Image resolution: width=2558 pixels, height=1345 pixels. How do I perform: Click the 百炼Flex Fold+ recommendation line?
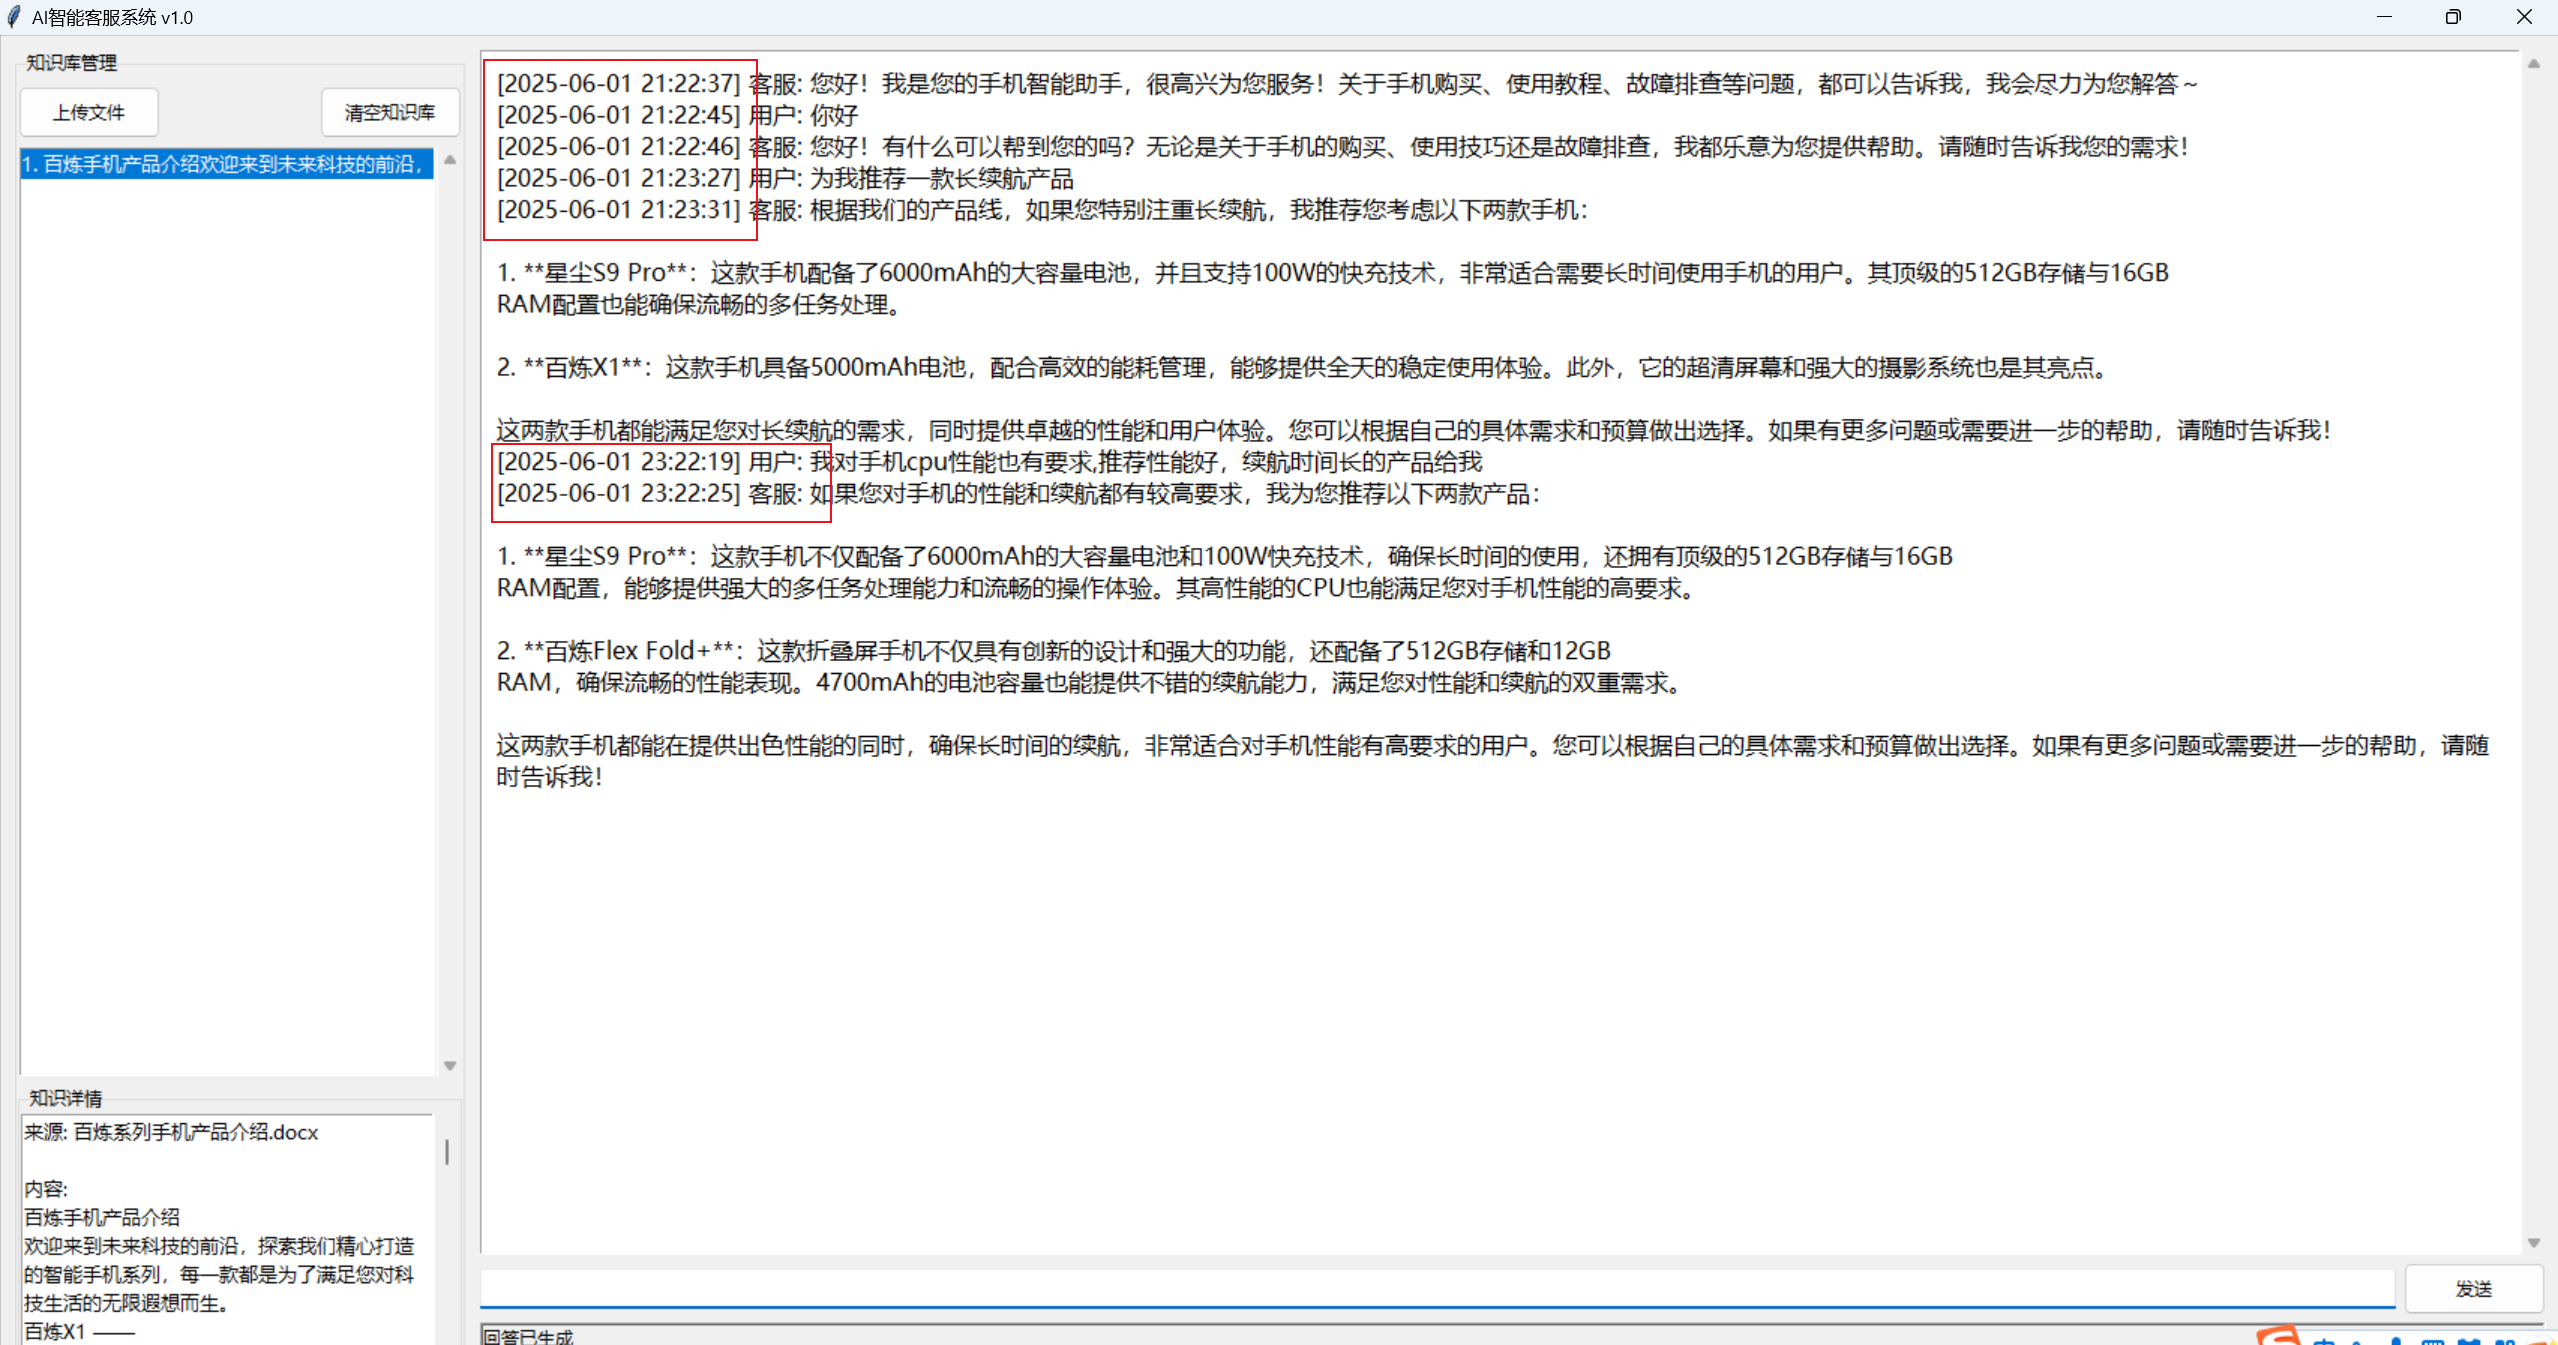(x=1052, y=651)
